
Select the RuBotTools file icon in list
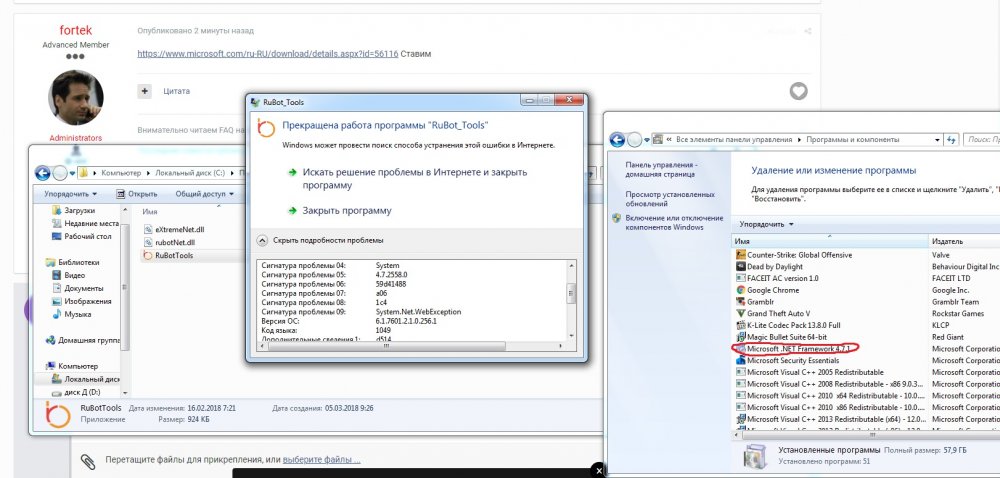coord(149,255)
